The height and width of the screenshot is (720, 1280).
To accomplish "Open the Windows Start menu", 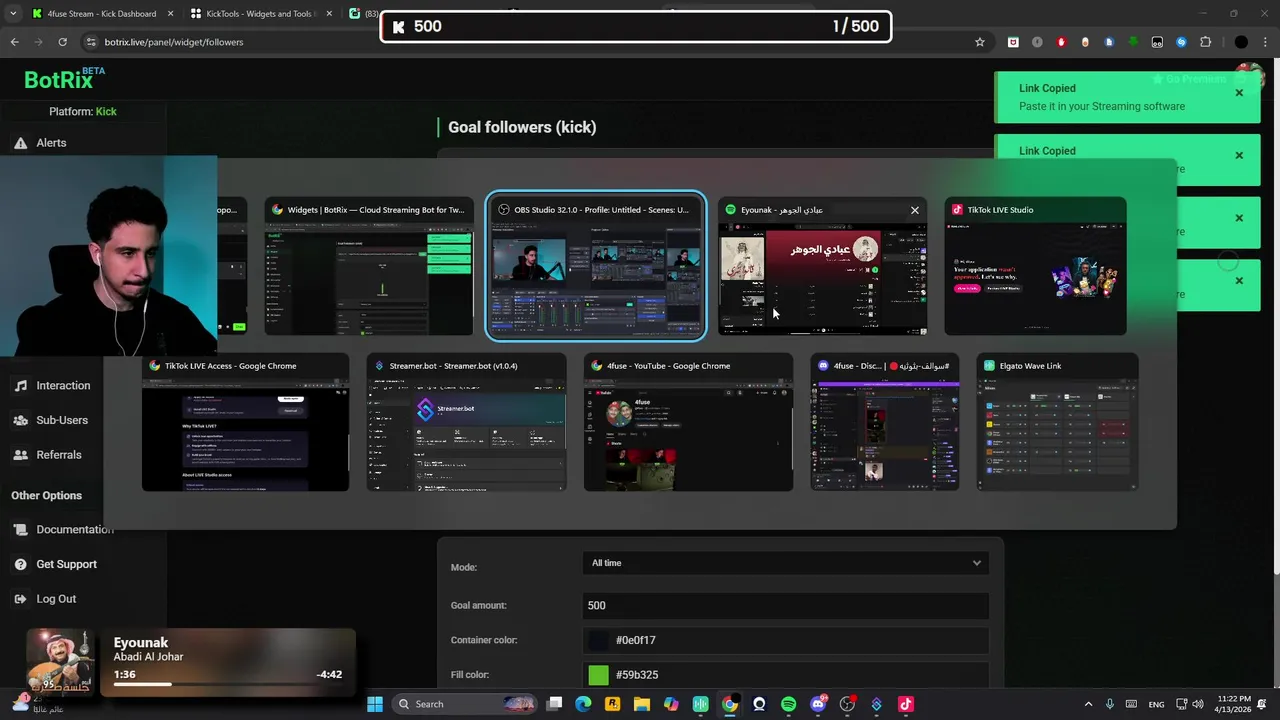I will coord(375,704).
